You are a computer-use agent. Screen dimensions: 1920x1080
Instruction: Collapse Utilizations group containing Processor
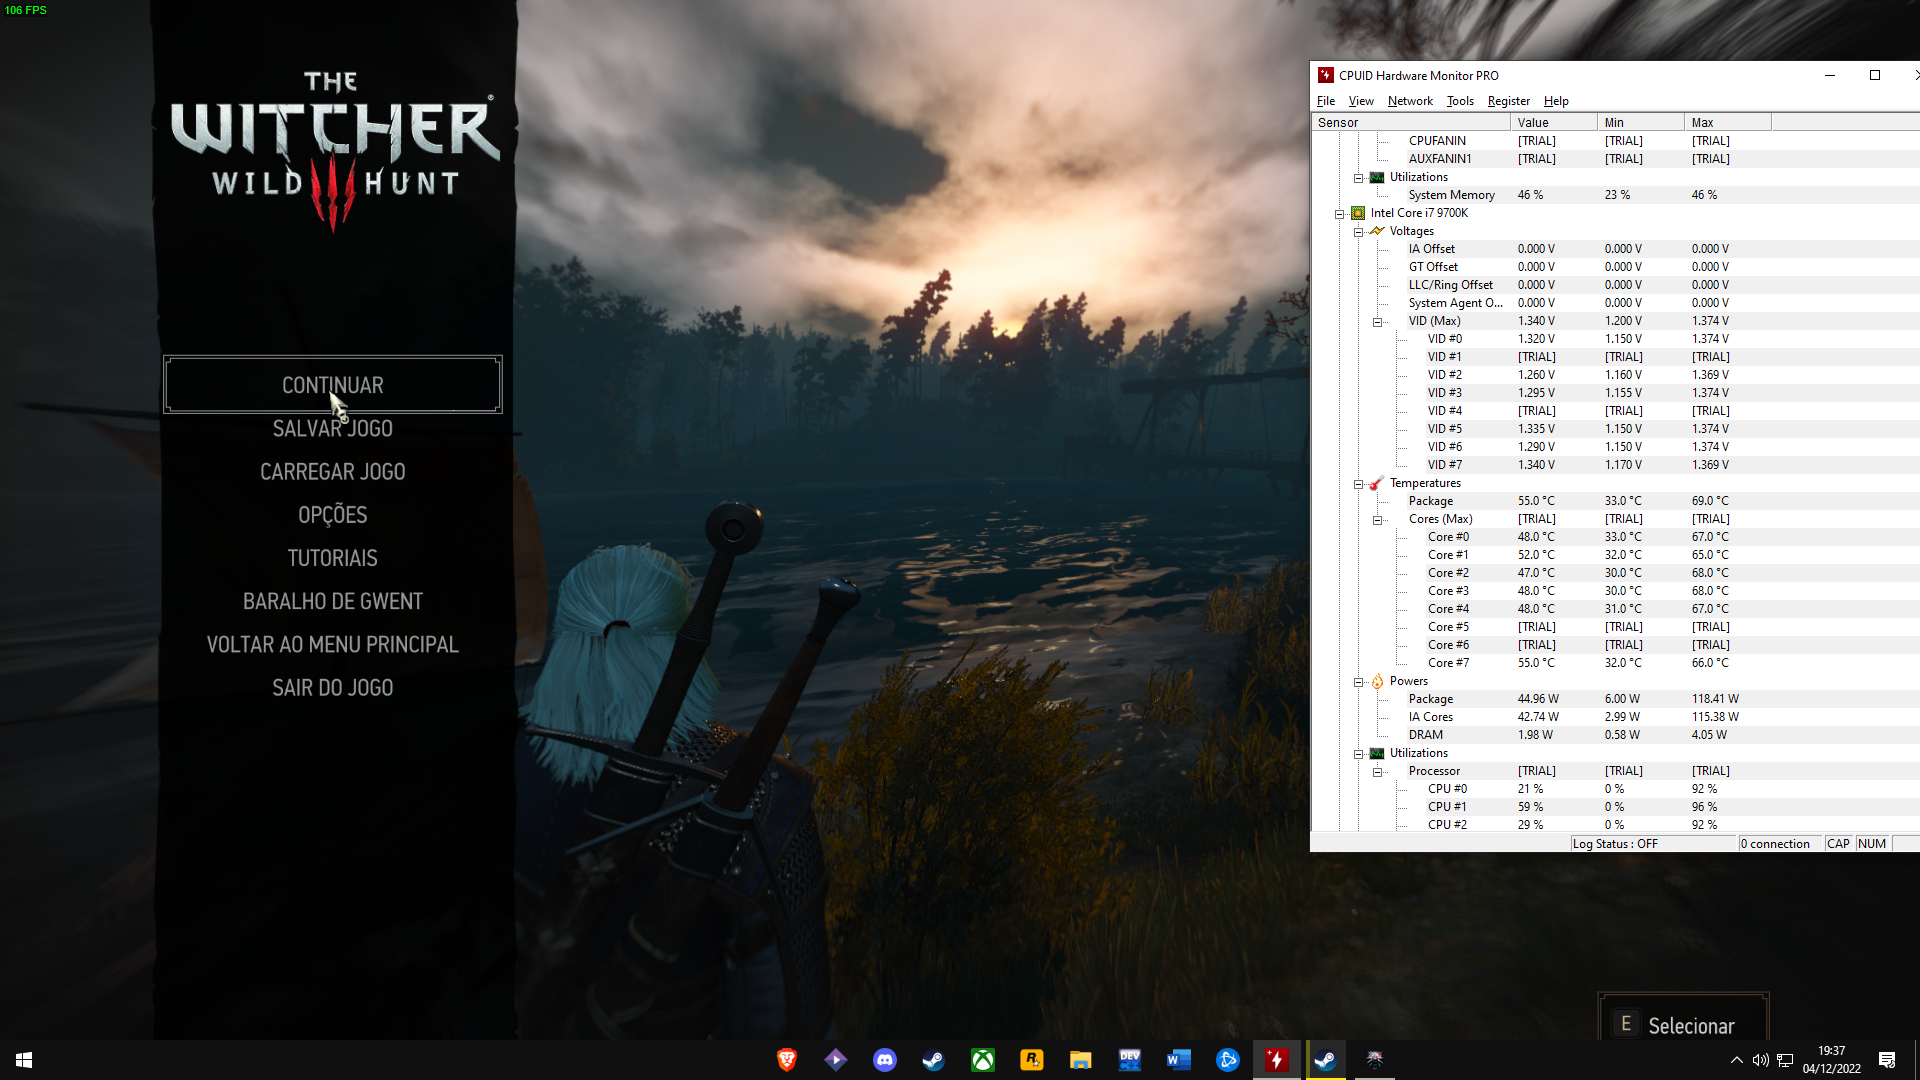(x=1358, y=754)
